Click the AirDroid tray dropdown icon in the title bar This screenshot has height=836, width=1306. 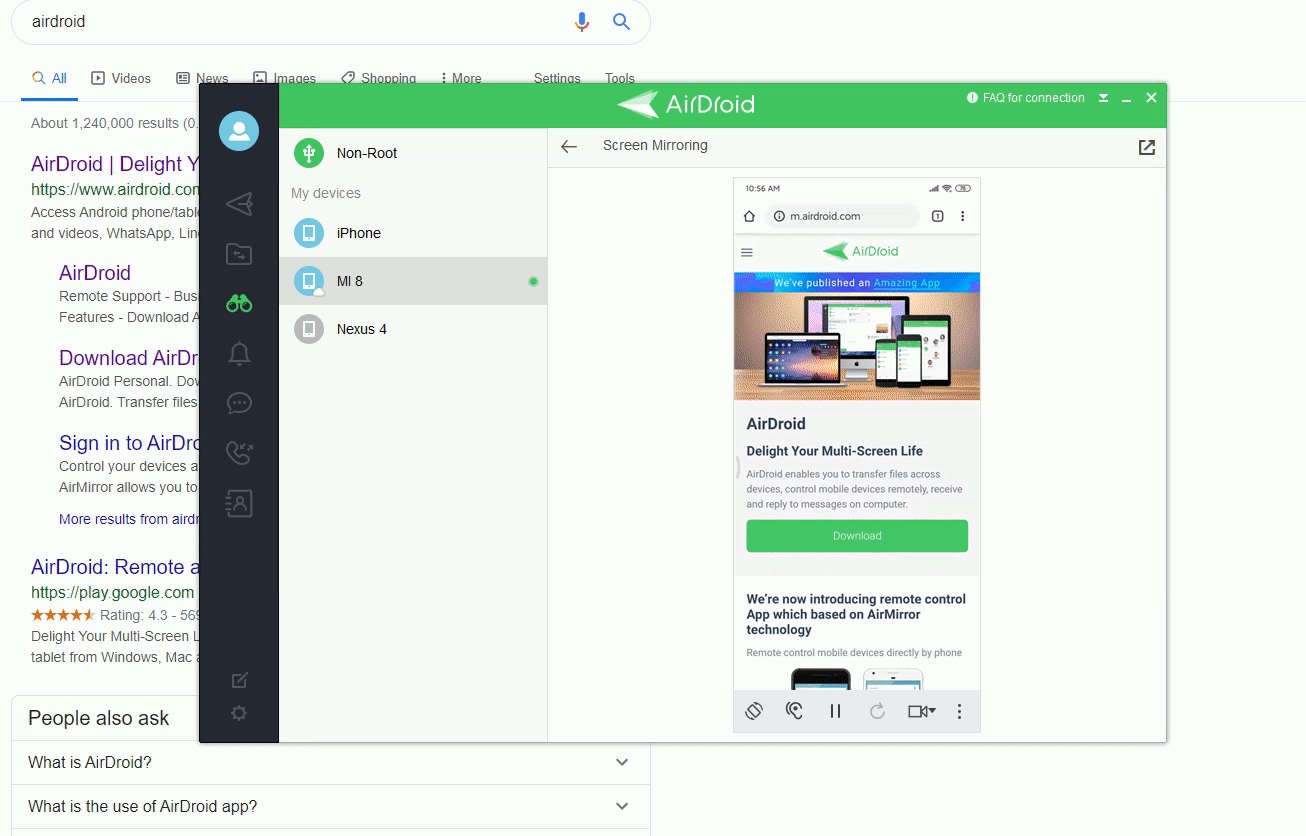[x=1103, y=98]
